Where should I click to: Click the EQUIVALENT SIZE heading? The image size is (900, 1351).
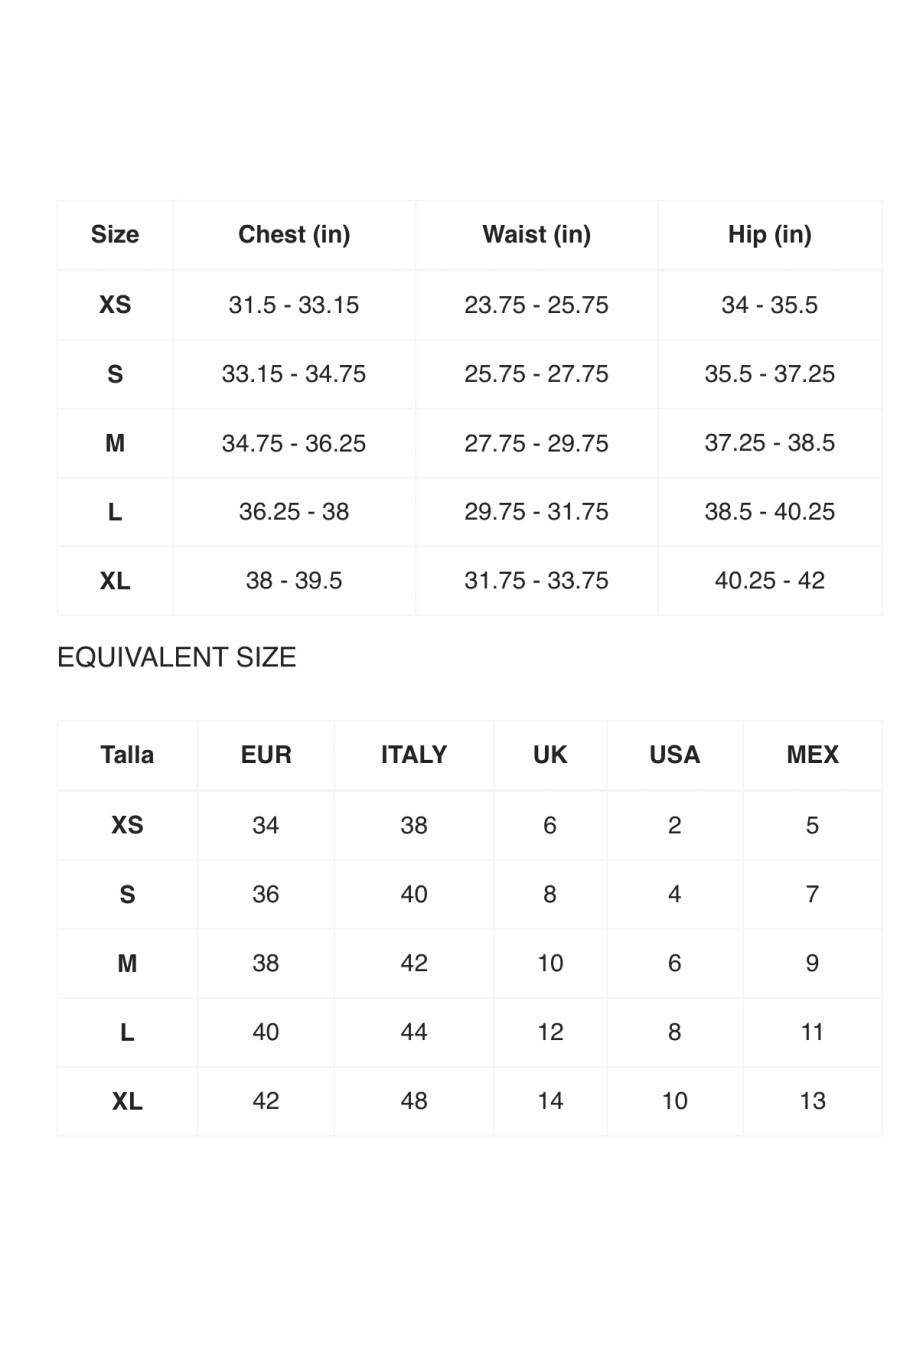tap(177, 657)
